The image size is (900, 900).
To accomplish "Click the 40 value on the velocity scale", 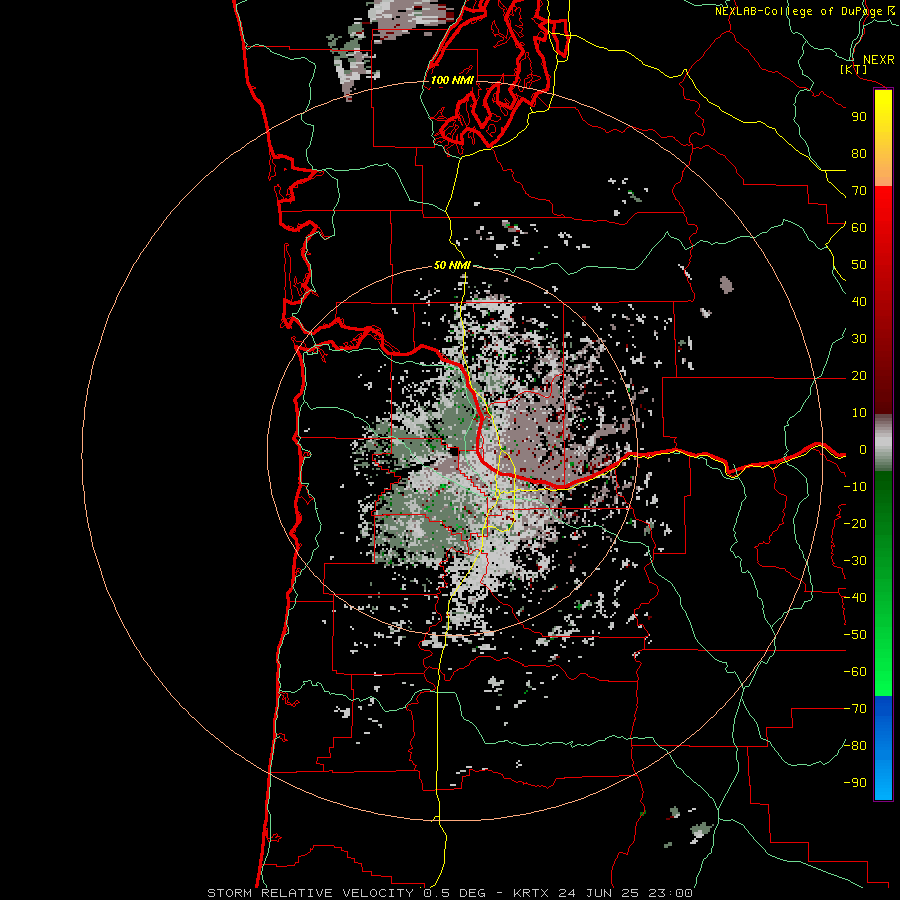I will click(x=859, y=302).
